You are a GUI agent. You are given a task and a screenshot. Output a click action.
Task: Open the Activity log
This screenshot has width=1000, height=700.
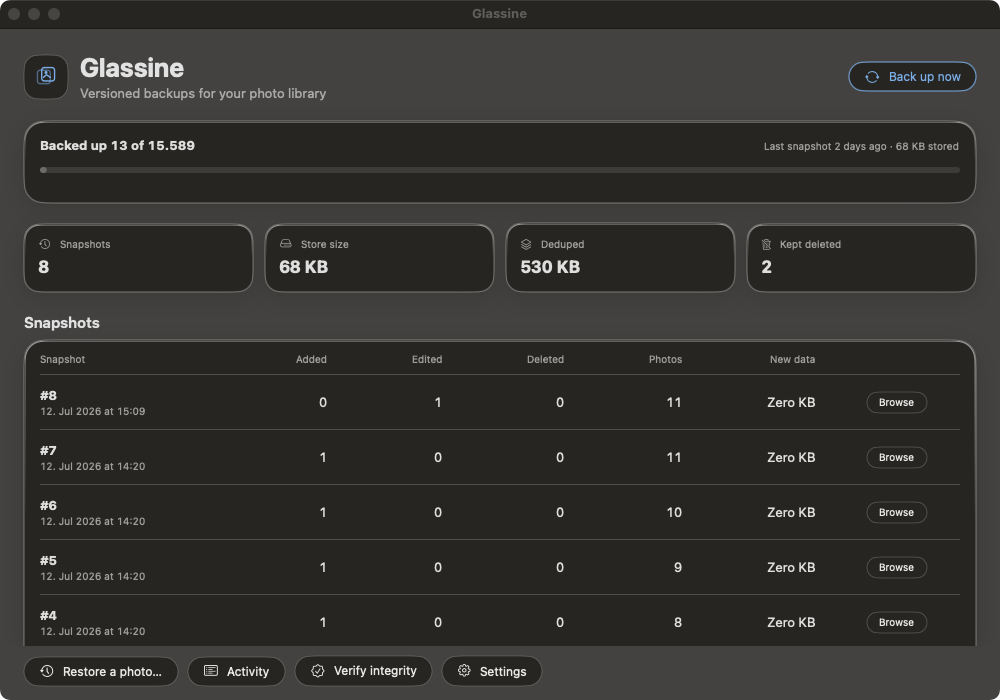(236, 671)
